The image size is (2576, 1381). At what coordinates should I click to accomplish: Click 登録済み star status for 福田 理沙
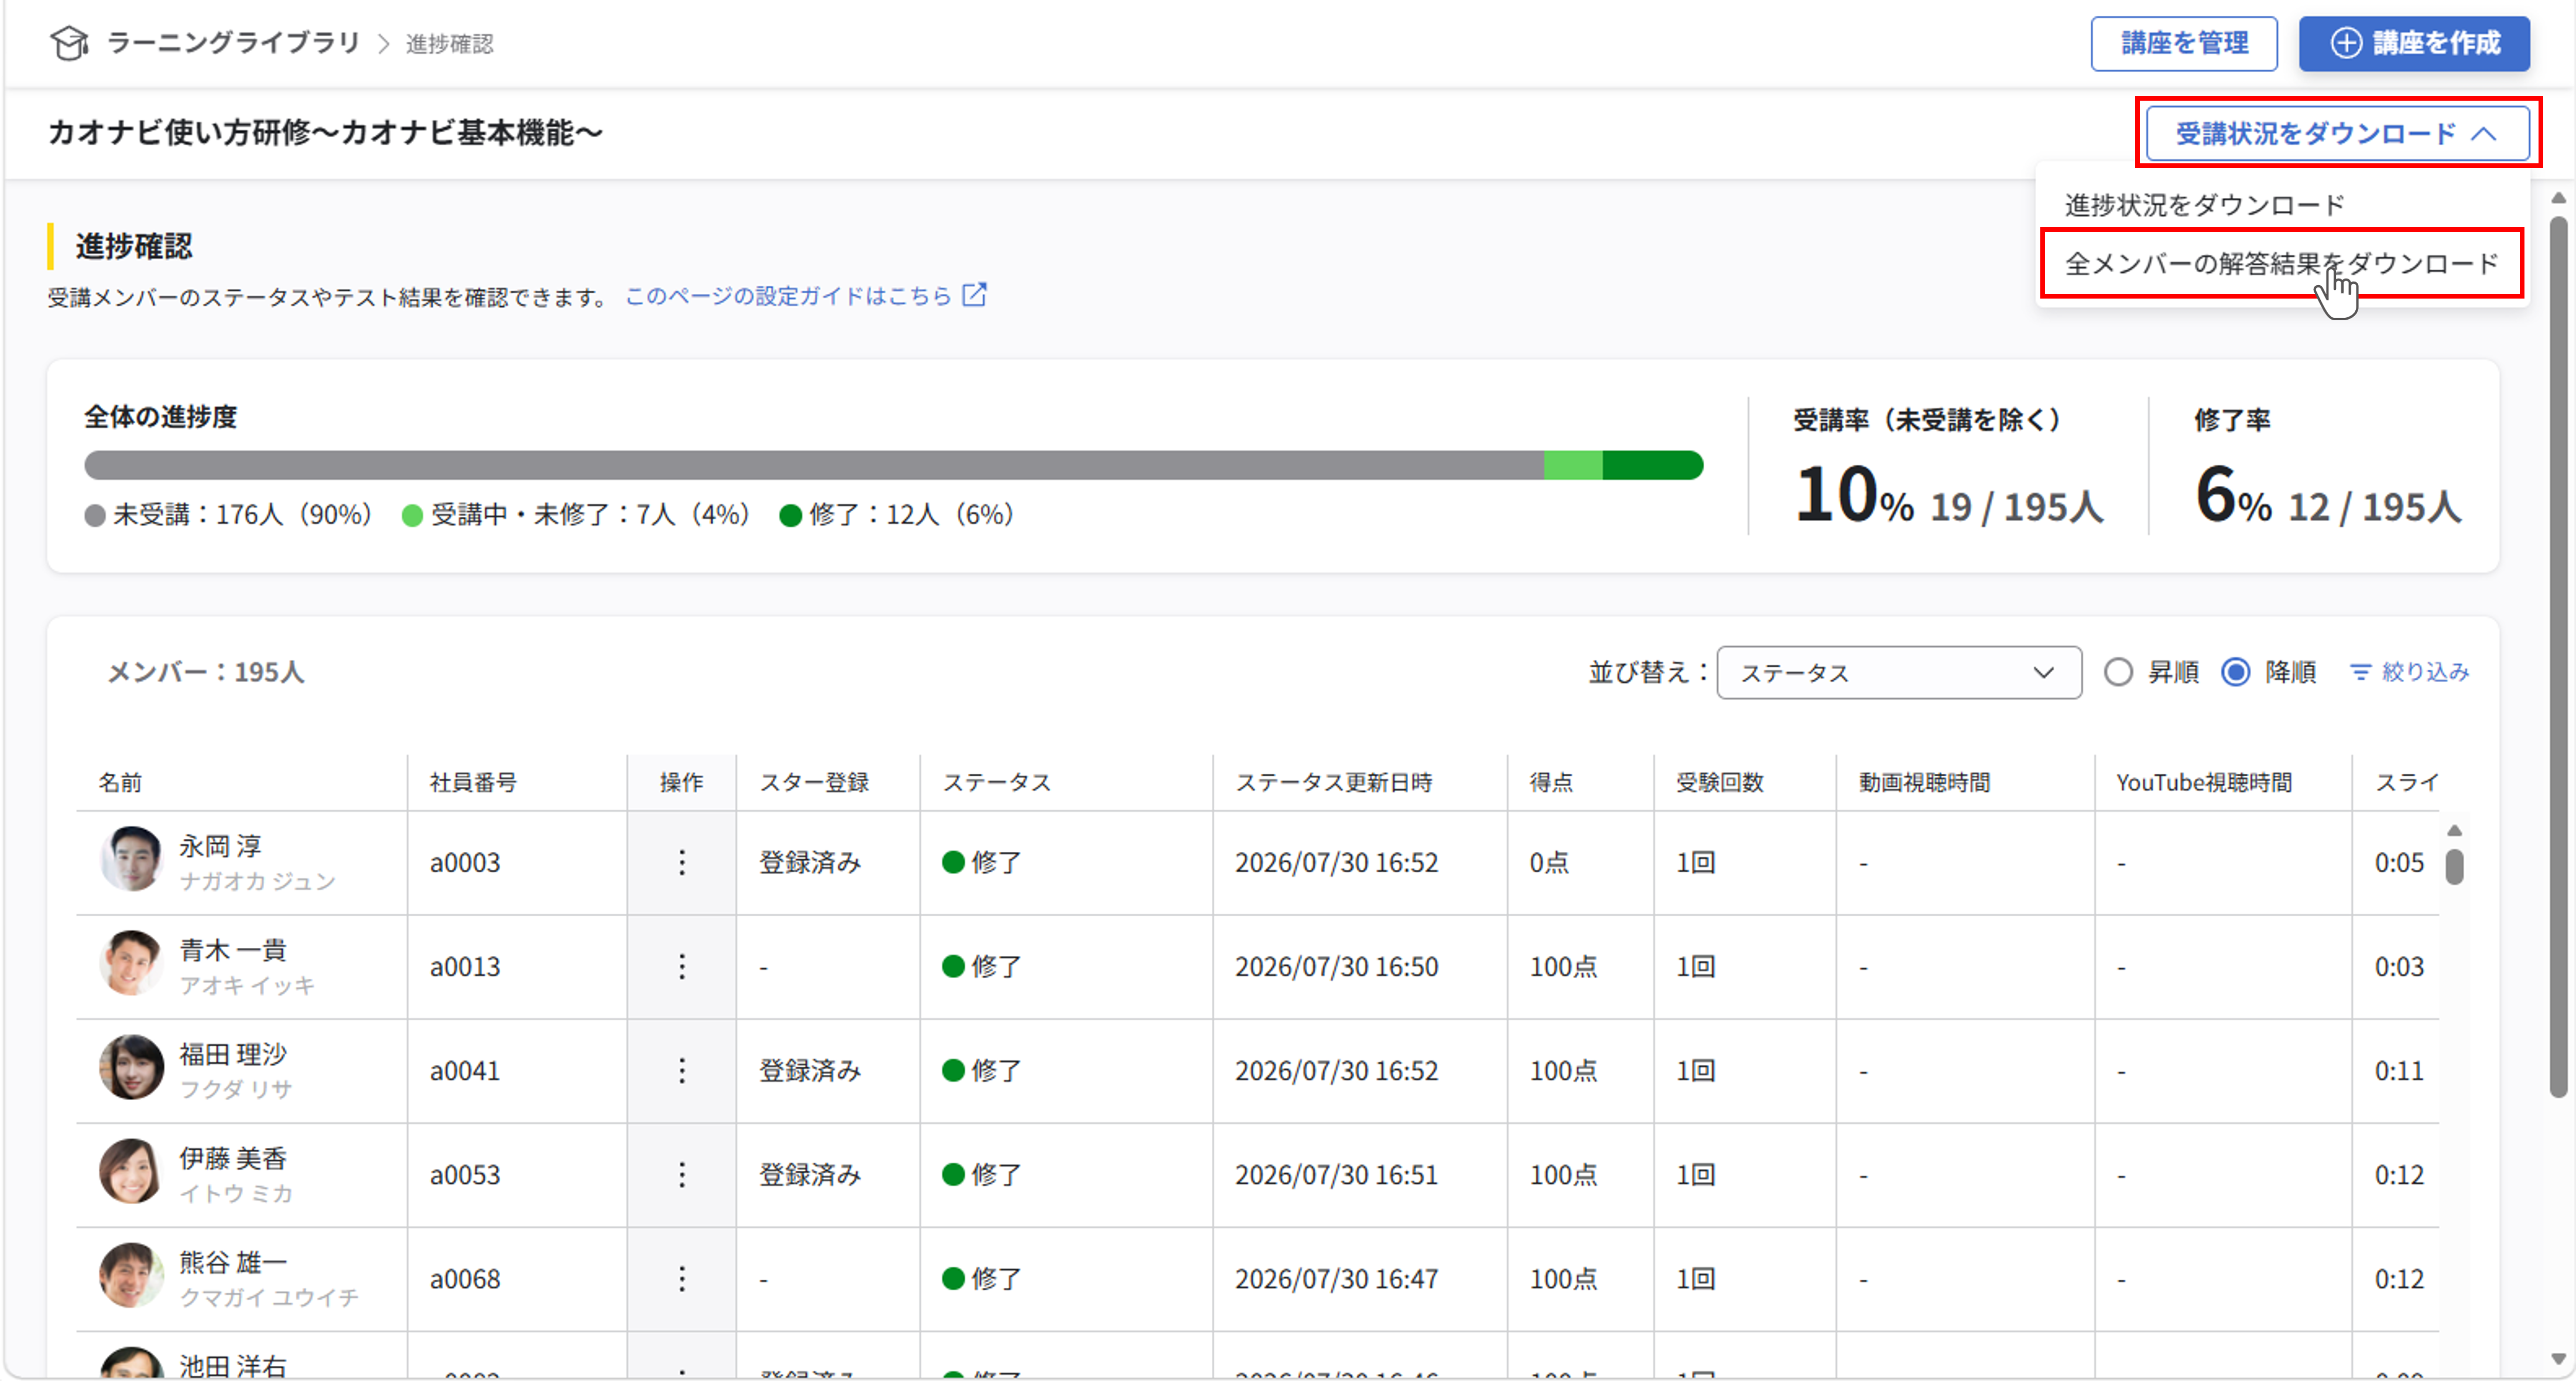[x=810, y=1070]
